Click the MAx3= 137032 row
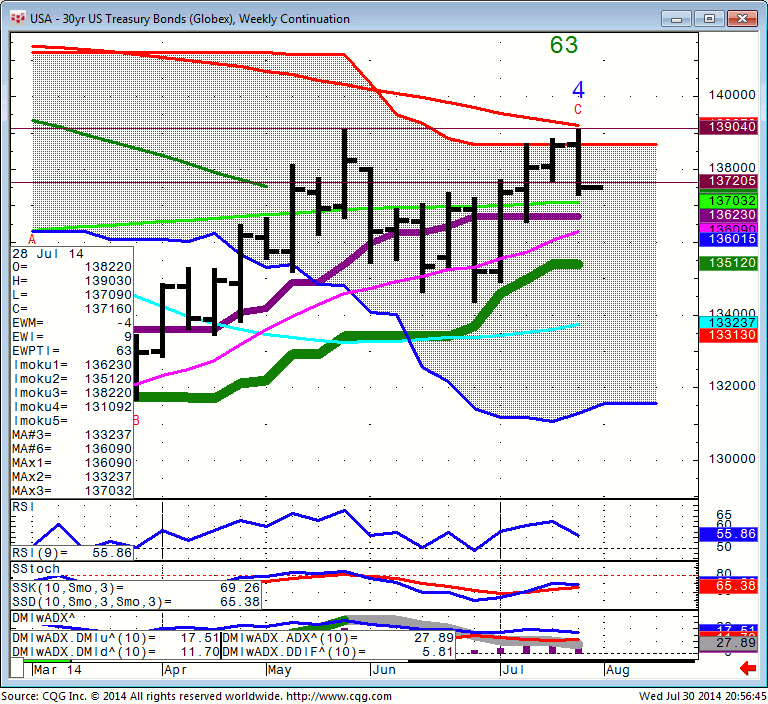Viewport: 768px width, 704px height. (x=72, y=491)
